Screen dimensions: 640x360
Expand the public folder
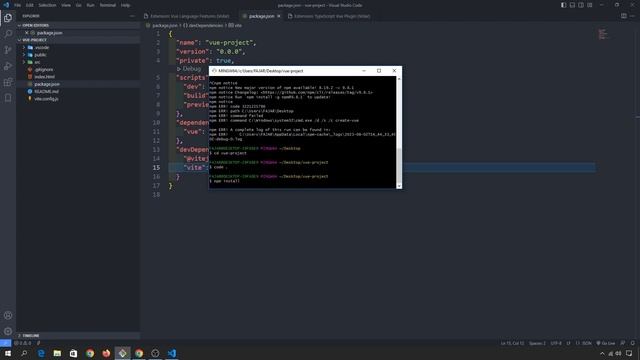(40, 55)
